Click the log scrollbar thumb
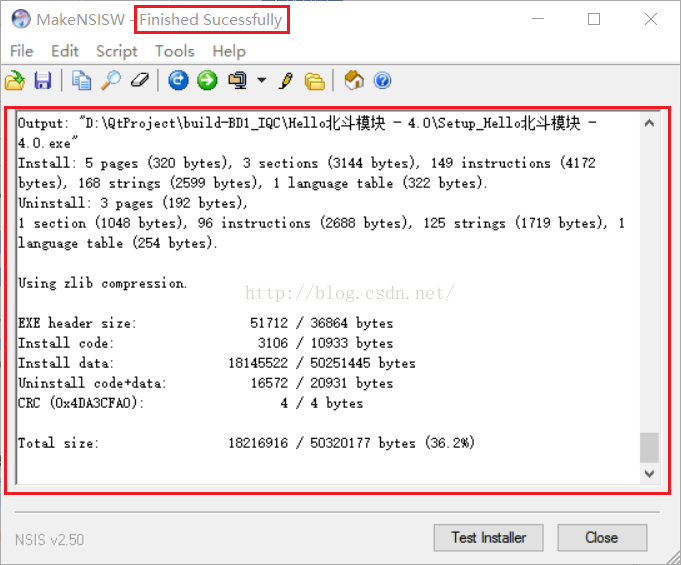 [x=649, y=447]
